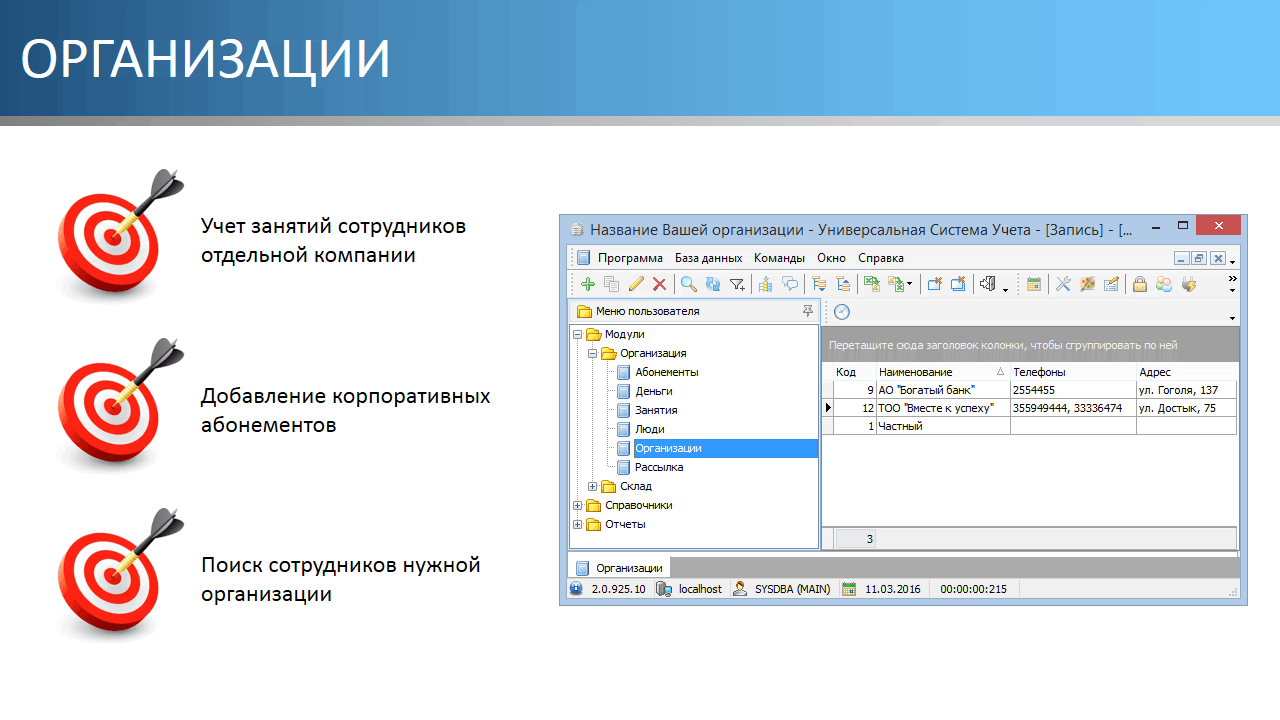Select Занятия in the module tree

click(656, 410)
